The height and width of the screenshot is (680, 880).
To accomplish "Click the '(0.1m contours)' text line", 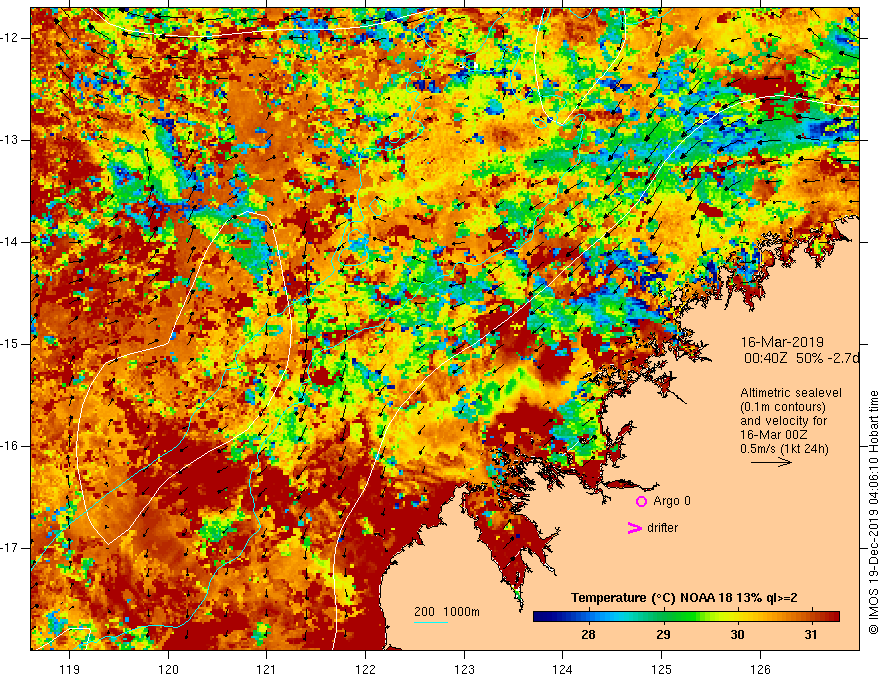I will [783, 407].
